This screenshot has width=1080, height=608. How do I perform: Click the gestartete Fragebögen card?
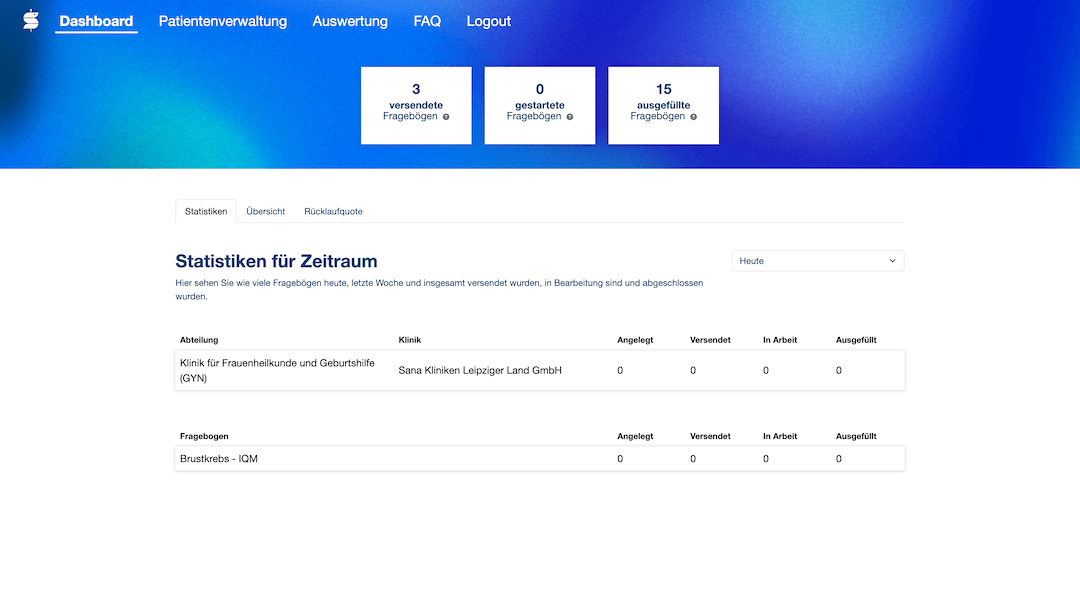pyautogui.click(x=540, y=105)
